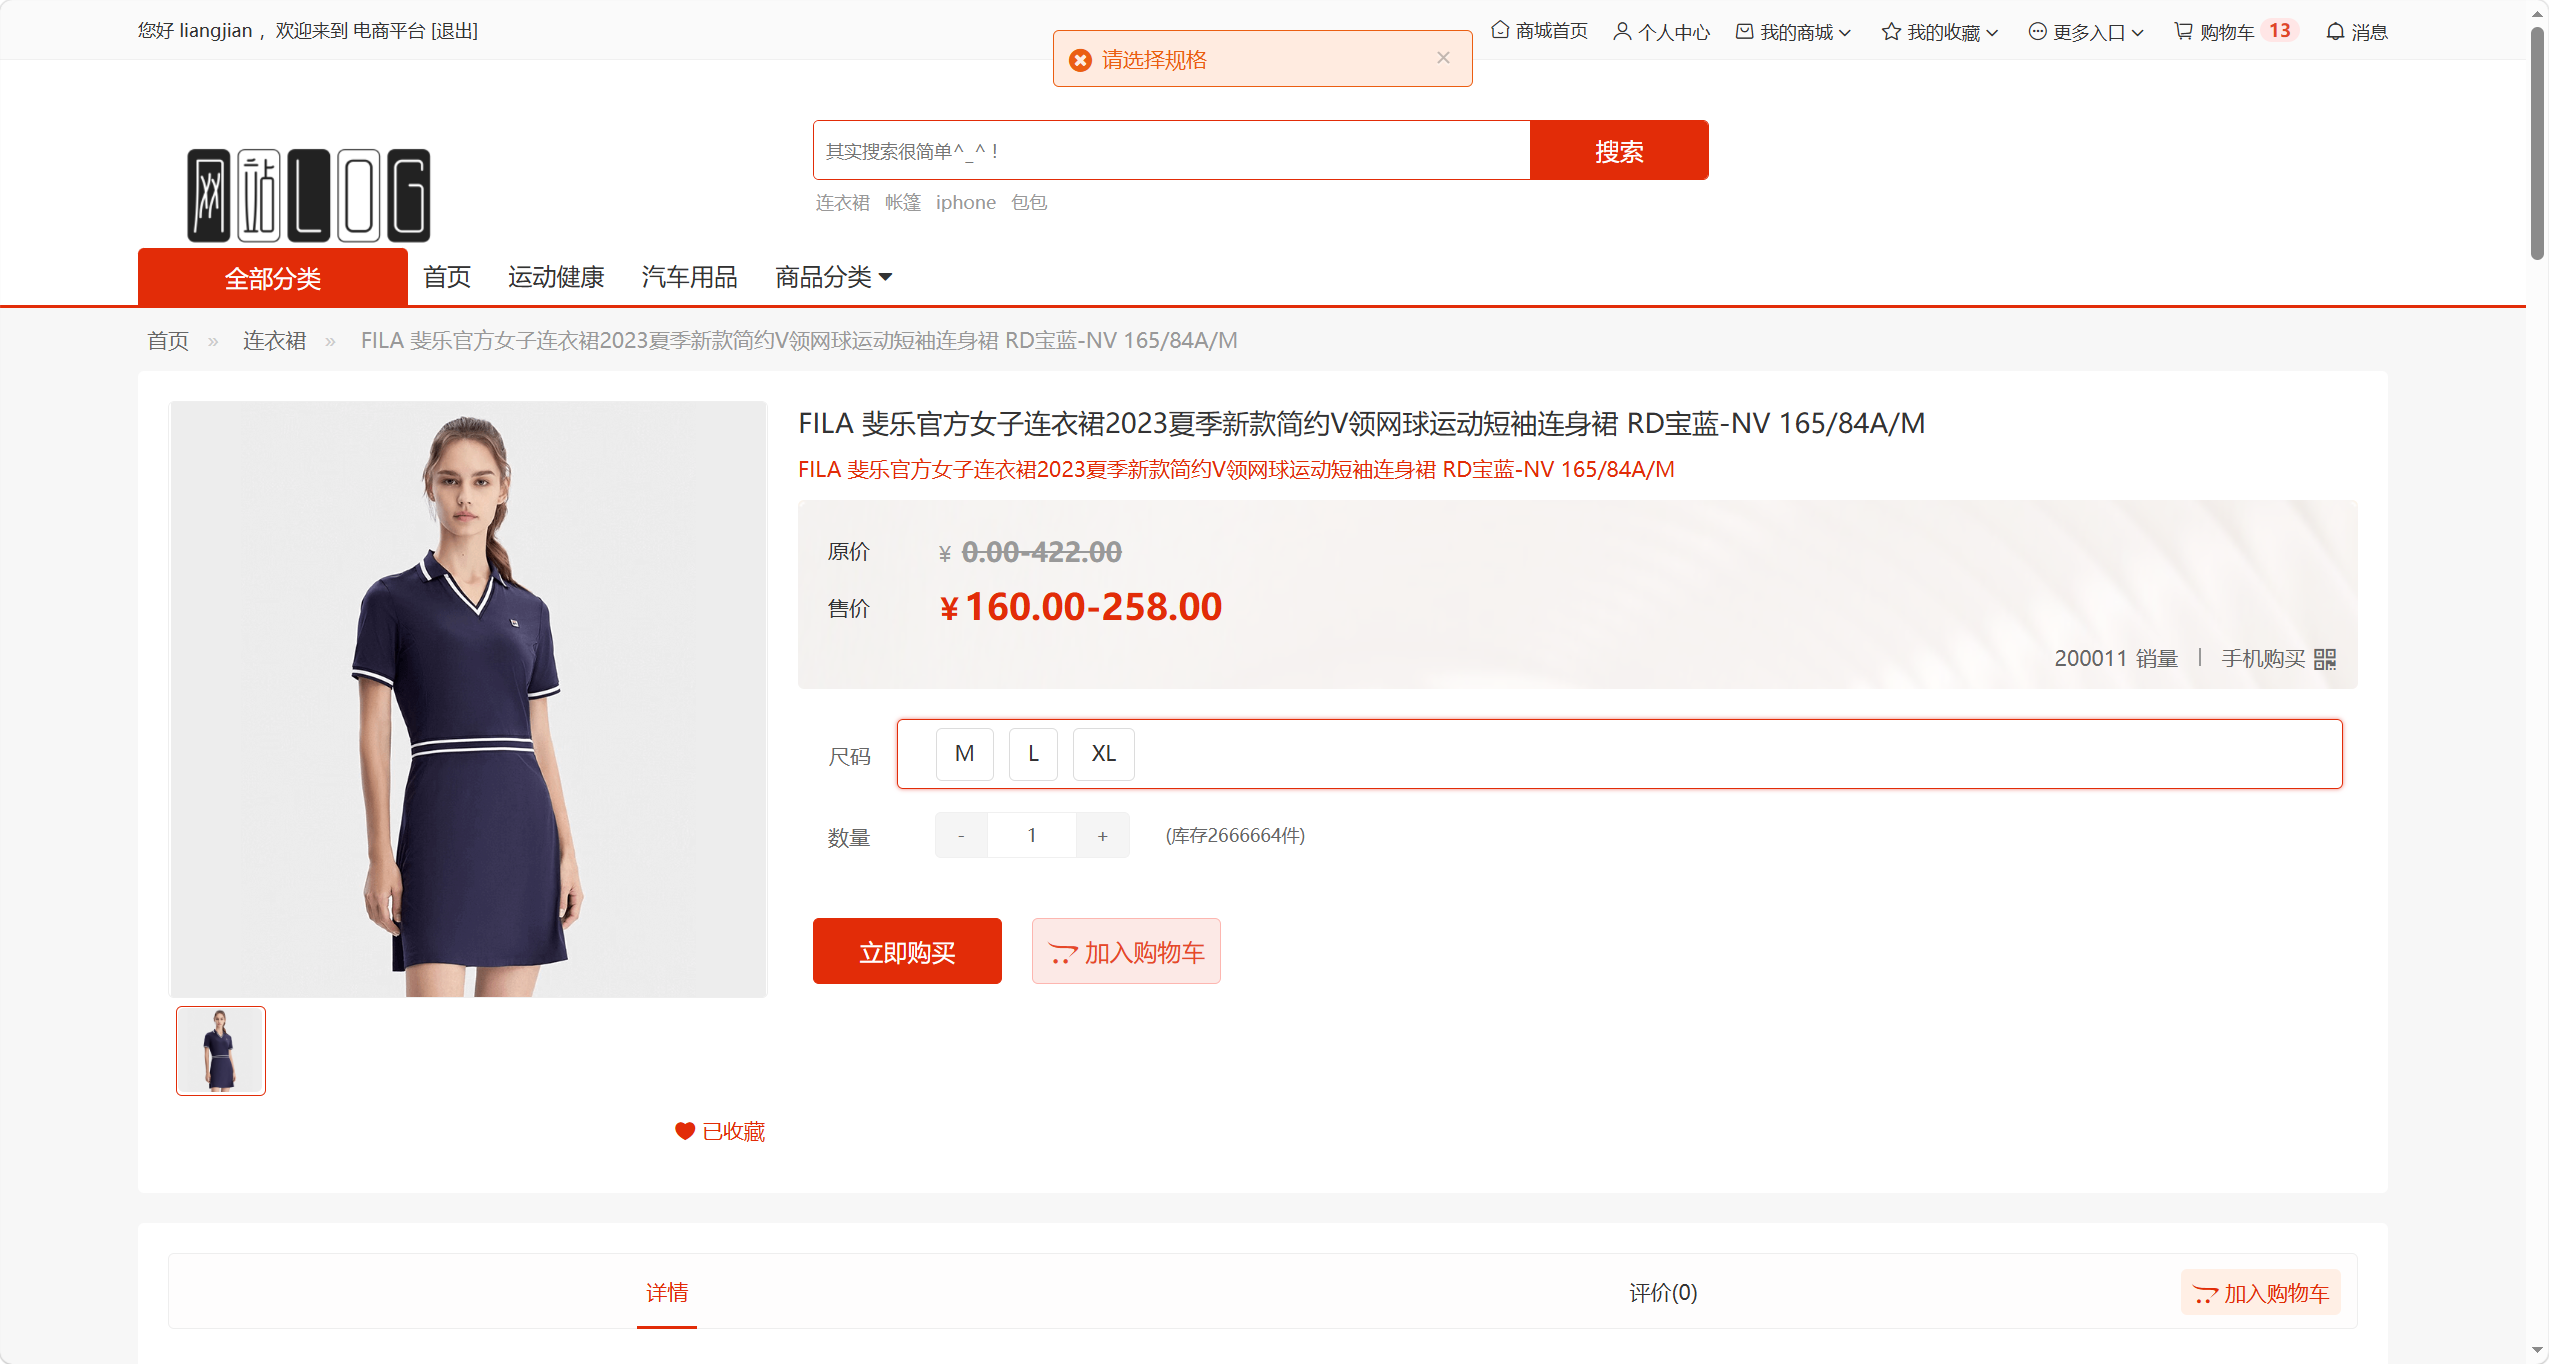Click the main product dress image
The width and height of the screenshot is (2549, 1364).
click(x=468, y=699)
